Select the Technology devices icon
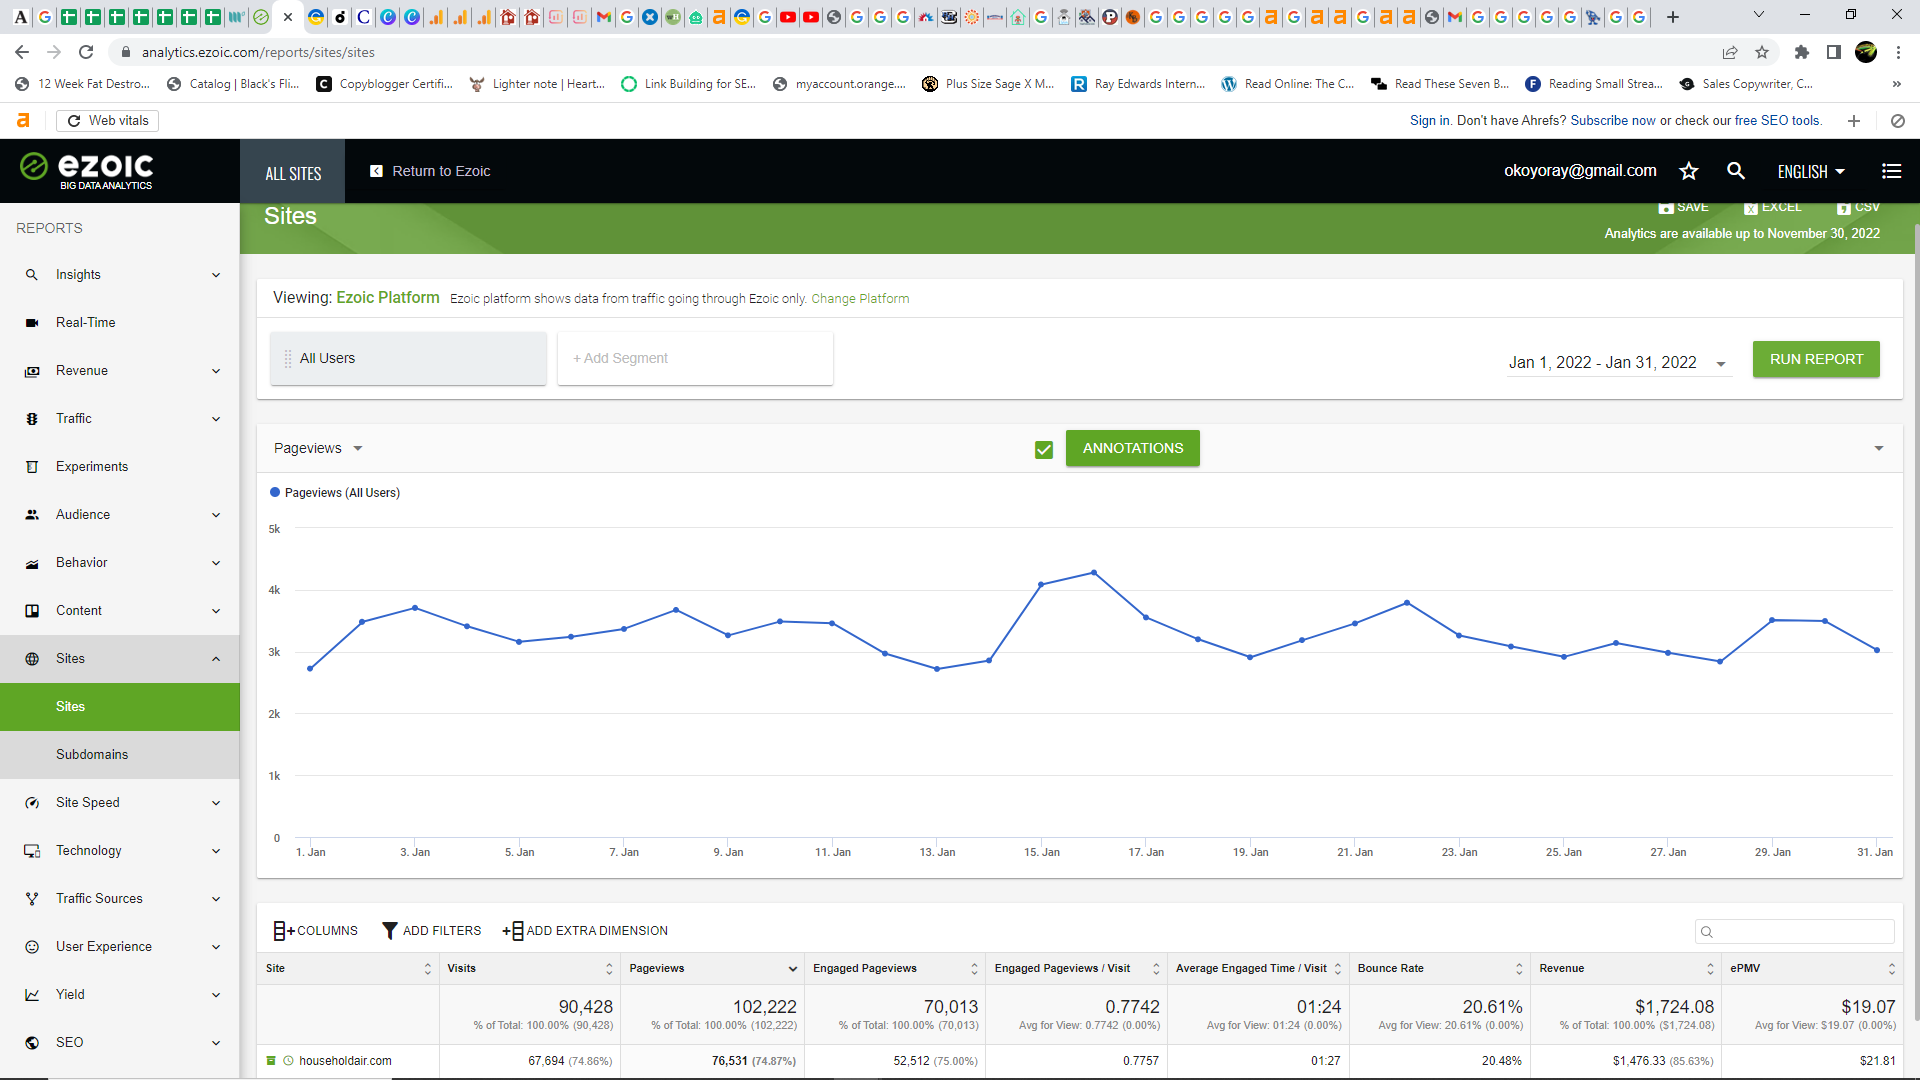This screenshot has height=1080, width=1920. (32, 851)
